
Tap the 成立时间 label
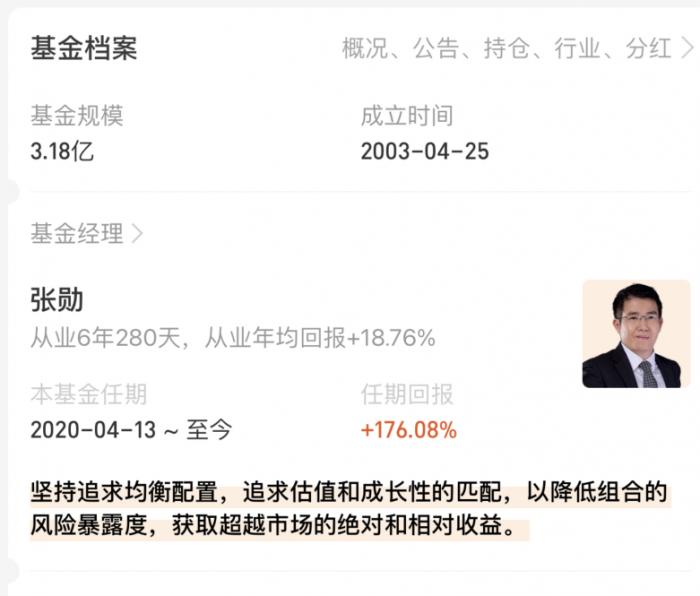[x=407, y=116]
